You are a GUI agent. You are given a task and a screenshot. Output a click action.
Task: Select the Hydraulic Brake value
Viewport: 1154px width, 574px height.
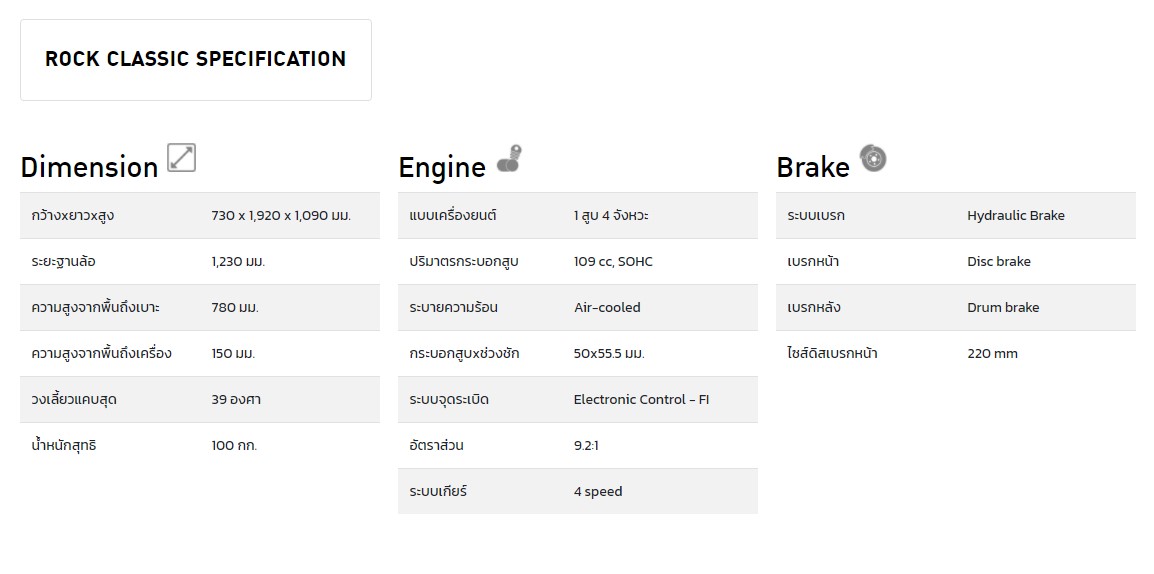(1016, 216)
